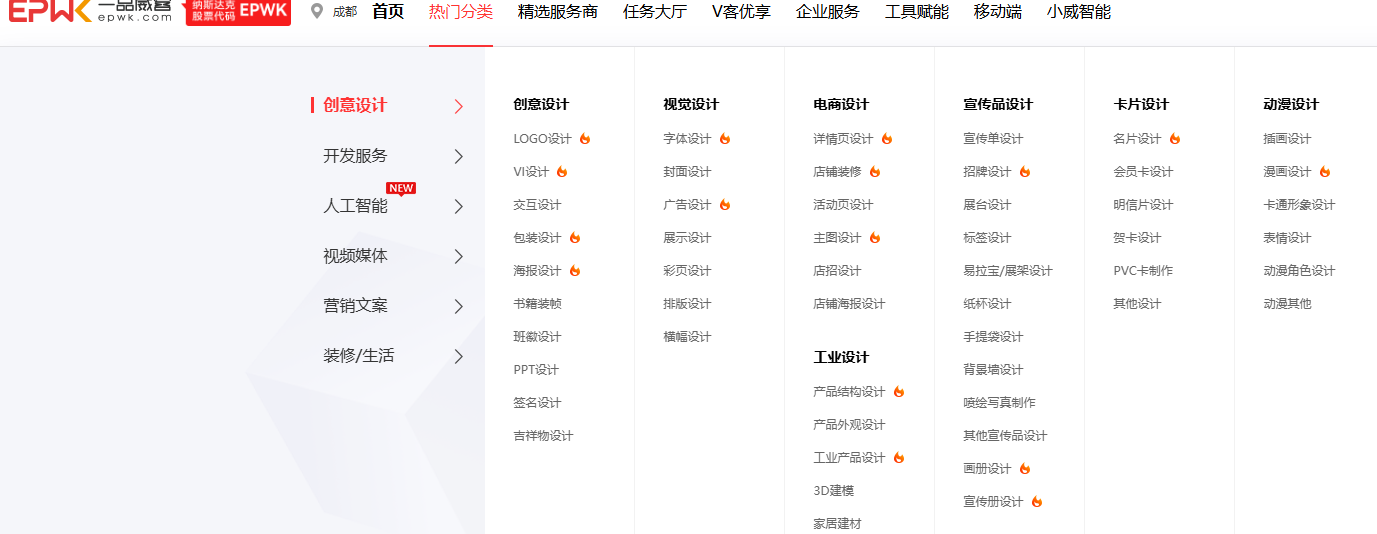The width and height of the screenshot is (1377, 534).
Task: Click the fire icon beside 名片设计
Action: click(x=1174, y=139)
